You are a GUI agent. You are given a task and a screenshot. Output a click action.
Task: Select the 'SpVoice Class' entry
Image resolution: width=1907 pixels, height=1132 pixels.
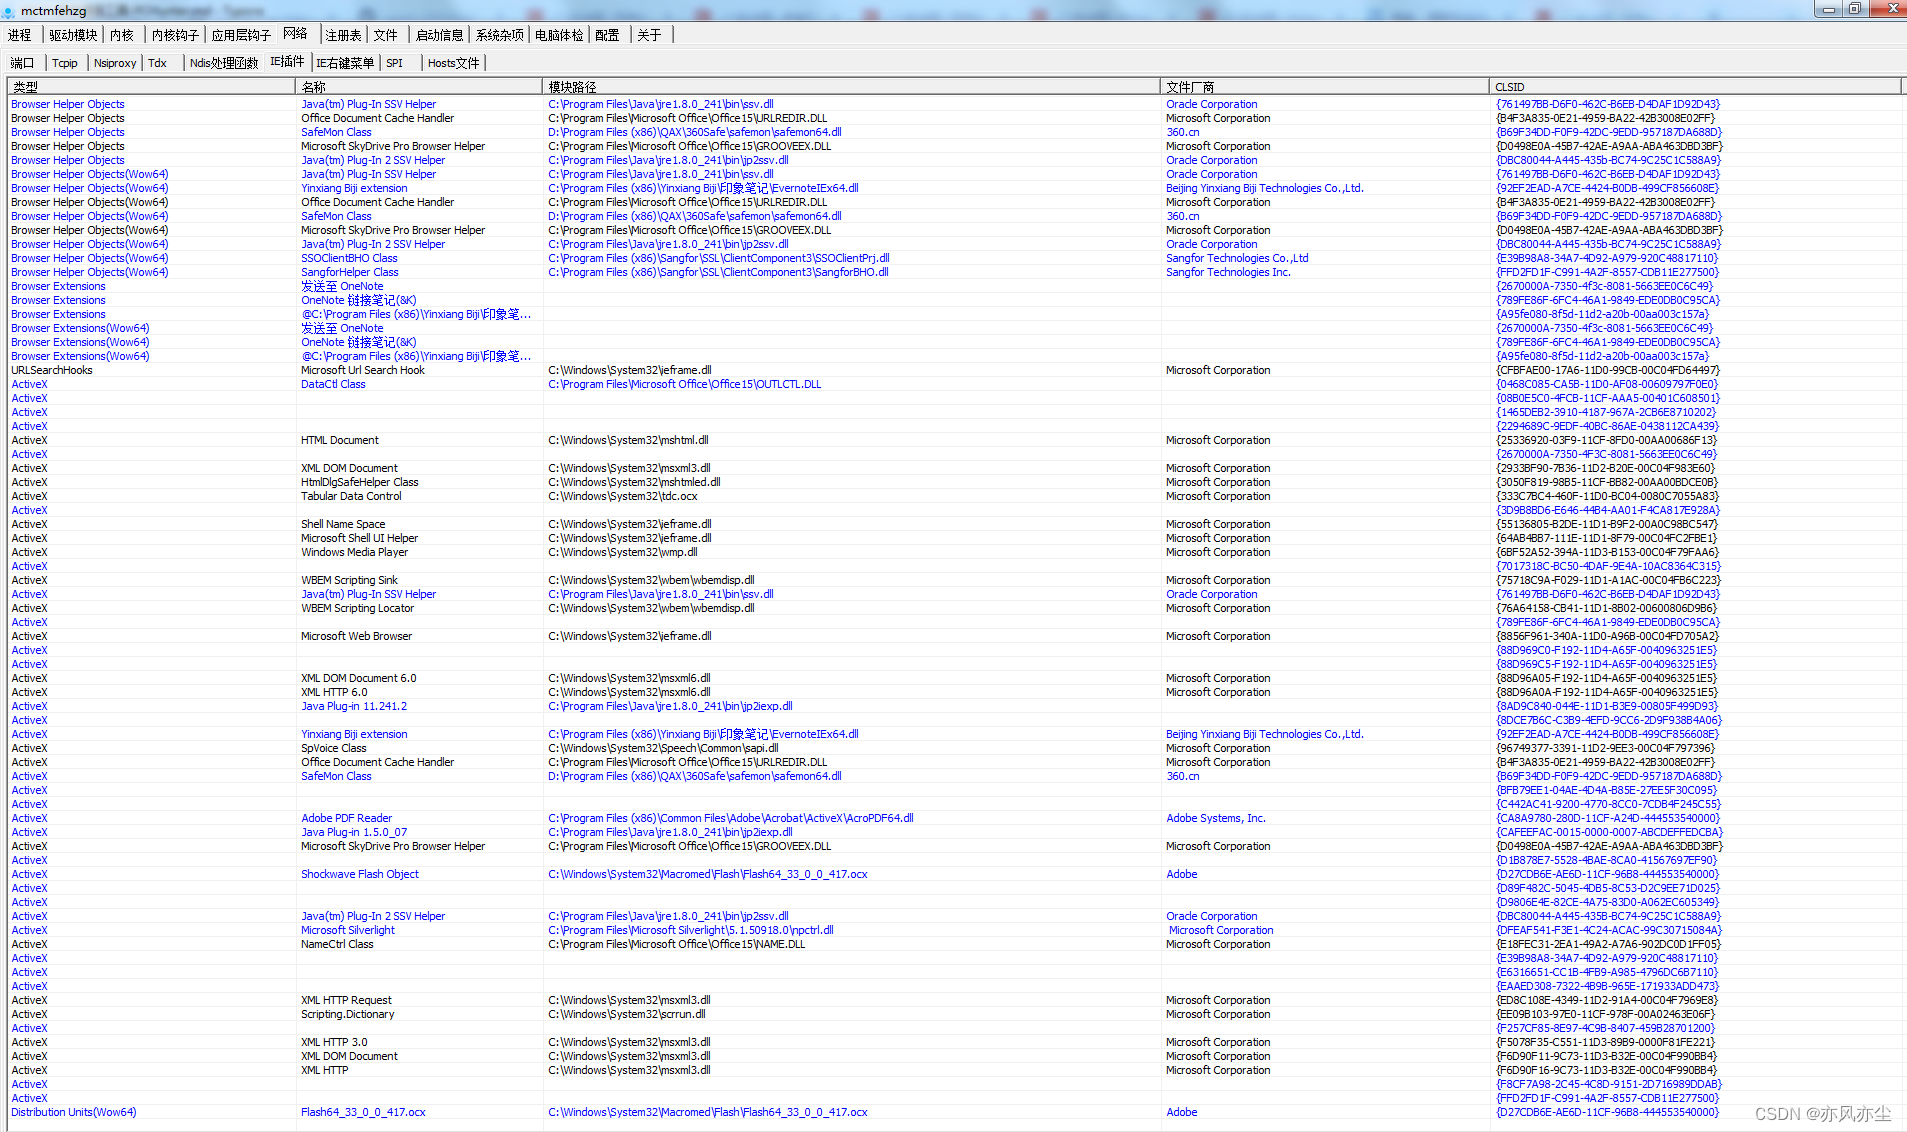tap(334, 748)
